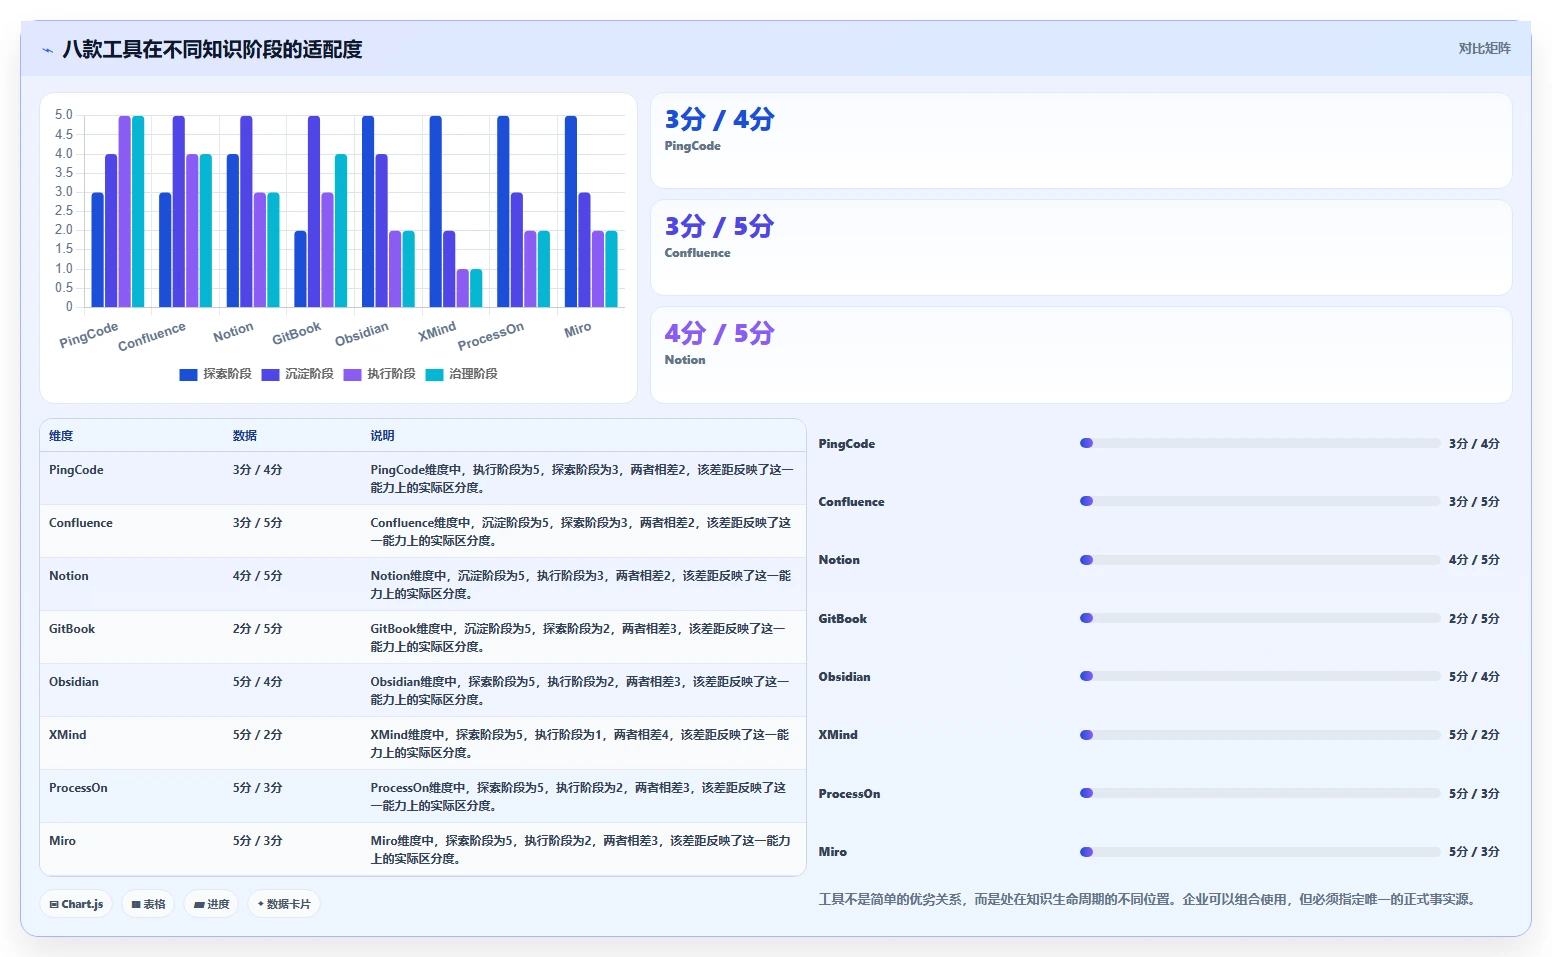Click XMind's tall blue 探索阶段 bar

(436, 211)
